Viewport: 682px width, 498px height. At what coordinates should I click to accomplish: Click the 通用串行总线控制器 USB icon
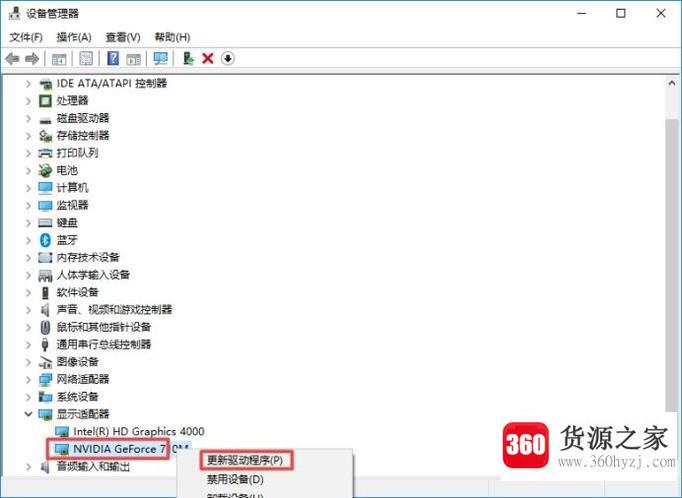[45, 344]
